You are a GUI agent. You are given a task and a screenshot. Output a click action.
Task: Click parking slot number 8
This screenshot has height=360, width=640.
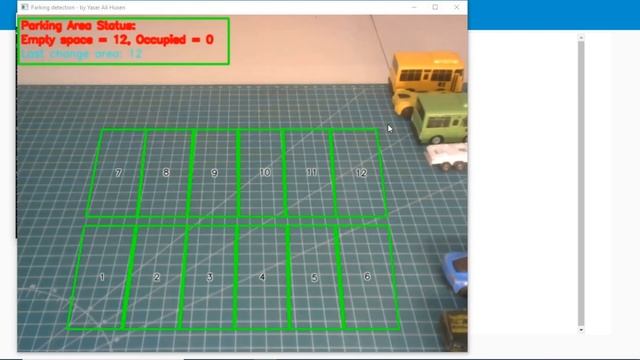(166, 172)
